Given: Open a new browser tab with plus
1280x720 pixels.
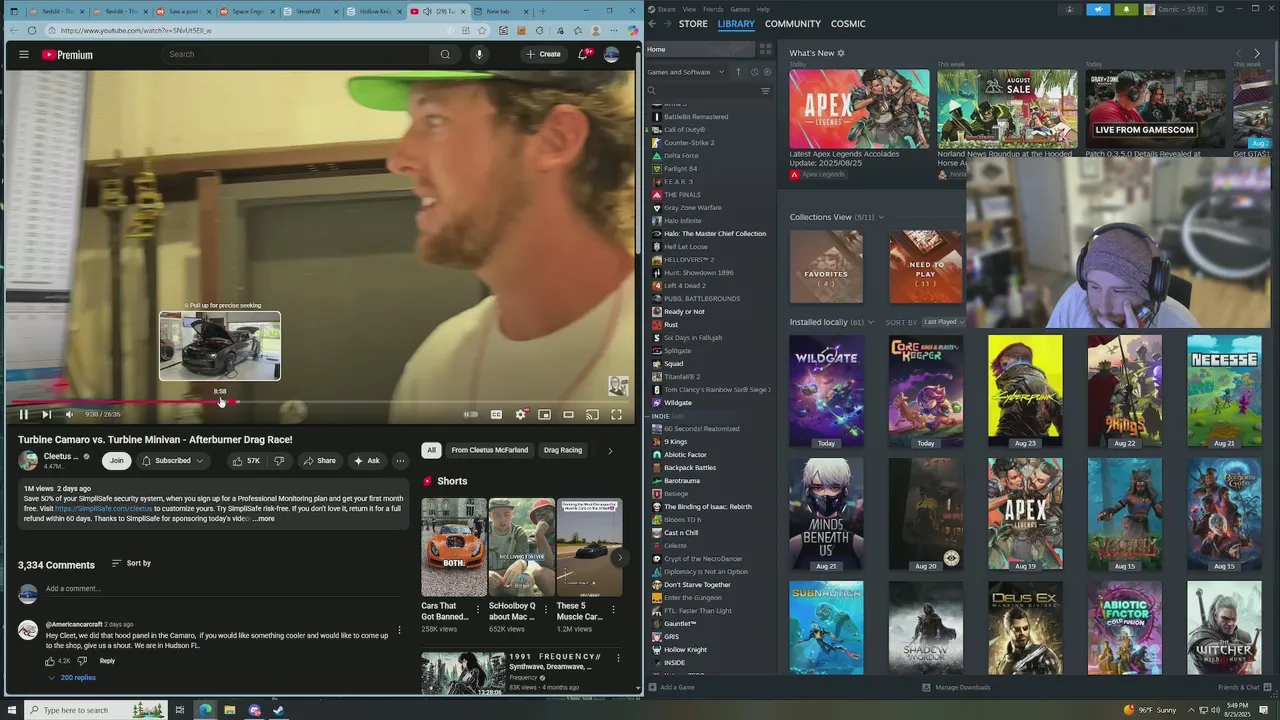Looking at the screenshot, I should coord(541,11).
